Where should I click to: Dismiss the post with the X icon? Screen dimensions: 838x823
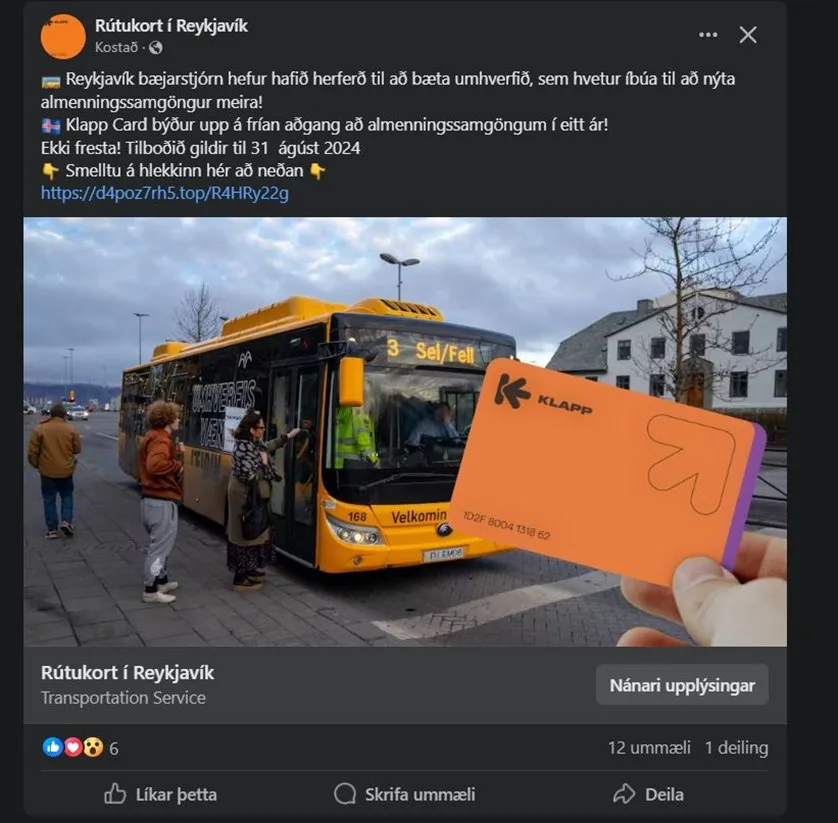click(x=748, y=35)
